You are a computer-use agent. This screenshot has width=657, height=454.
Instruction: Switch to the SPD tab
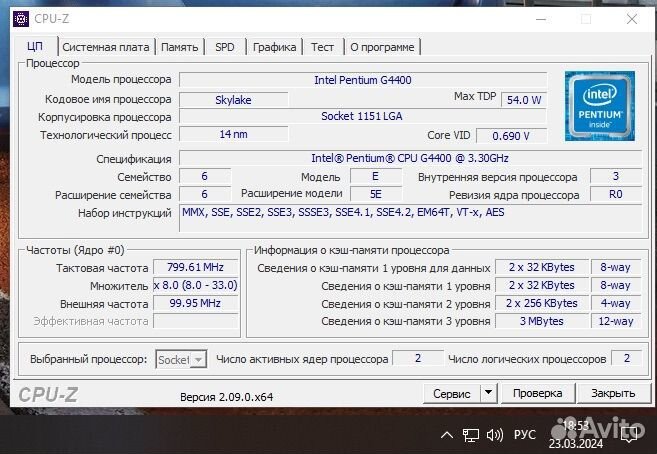[x=225, y=47]
